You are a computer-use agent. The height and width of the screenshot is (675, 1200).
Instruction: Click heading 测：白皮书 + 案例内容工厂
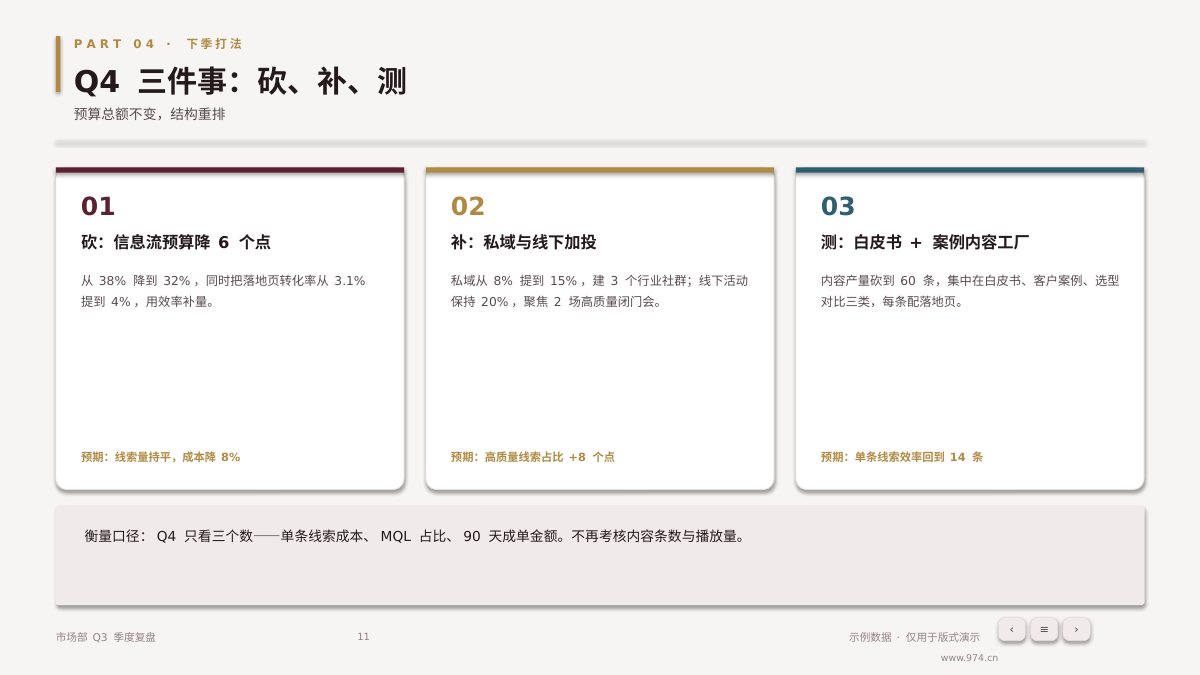[925, 242]
